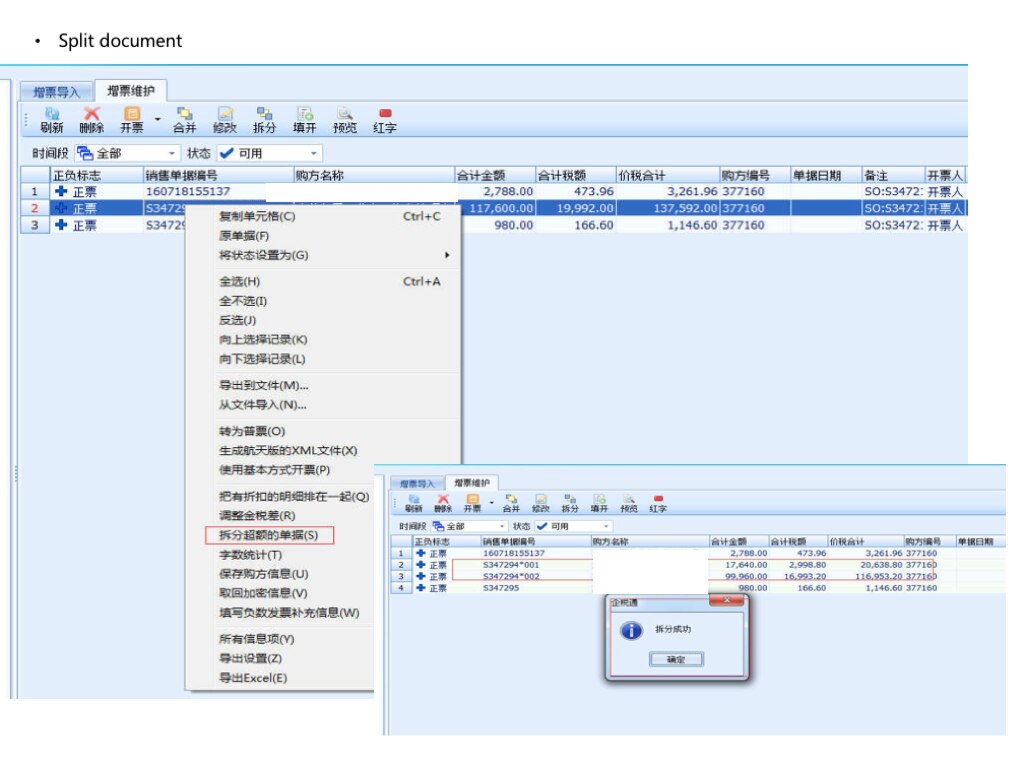The image size is (1024, 768).
Task: Click the 红字 red icon in upper toolbar
Action: click(x=385, y=120)
